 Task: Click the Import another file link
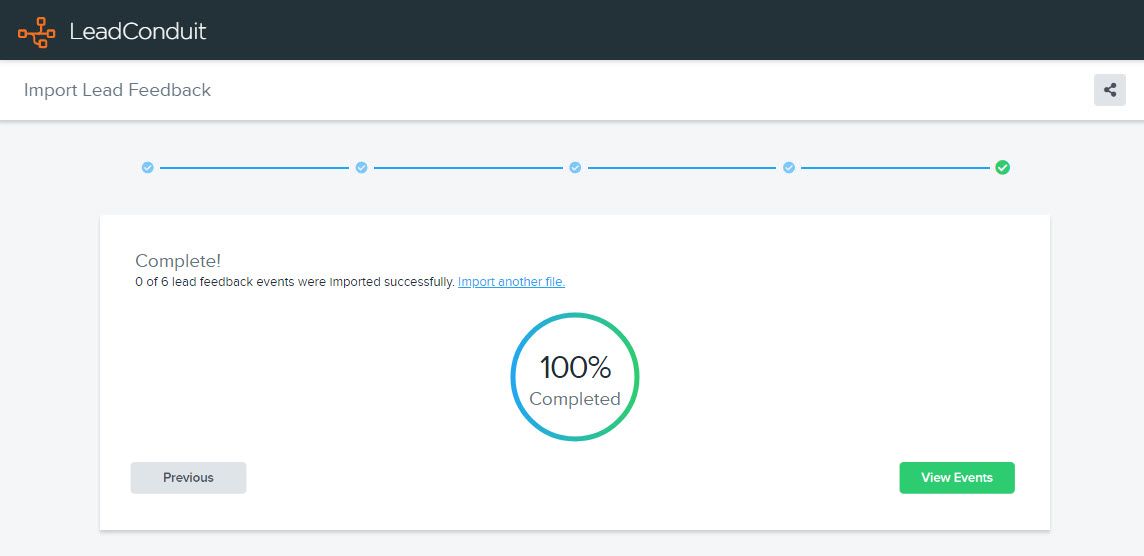point(511,282)
